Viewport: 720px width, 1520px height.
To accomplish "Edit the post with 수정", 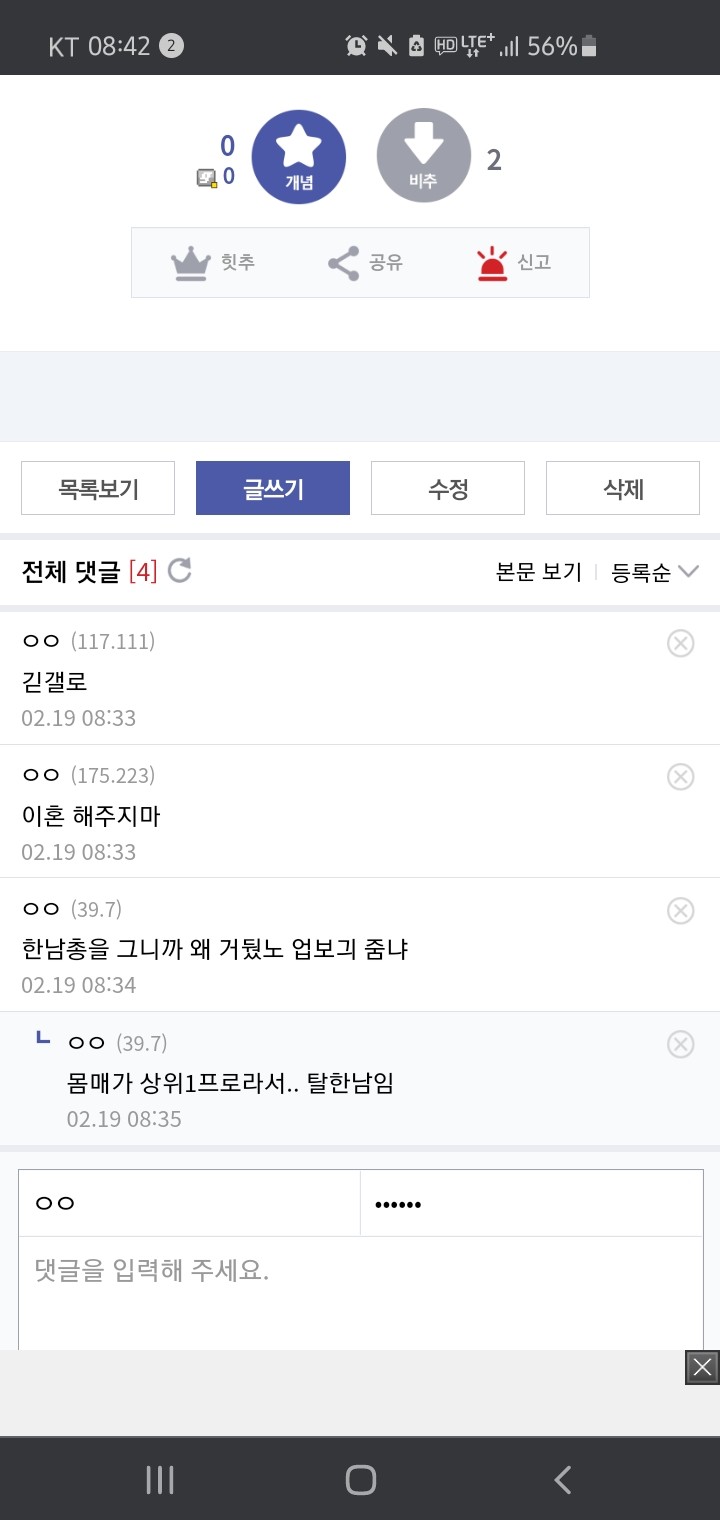I will 448,488.
